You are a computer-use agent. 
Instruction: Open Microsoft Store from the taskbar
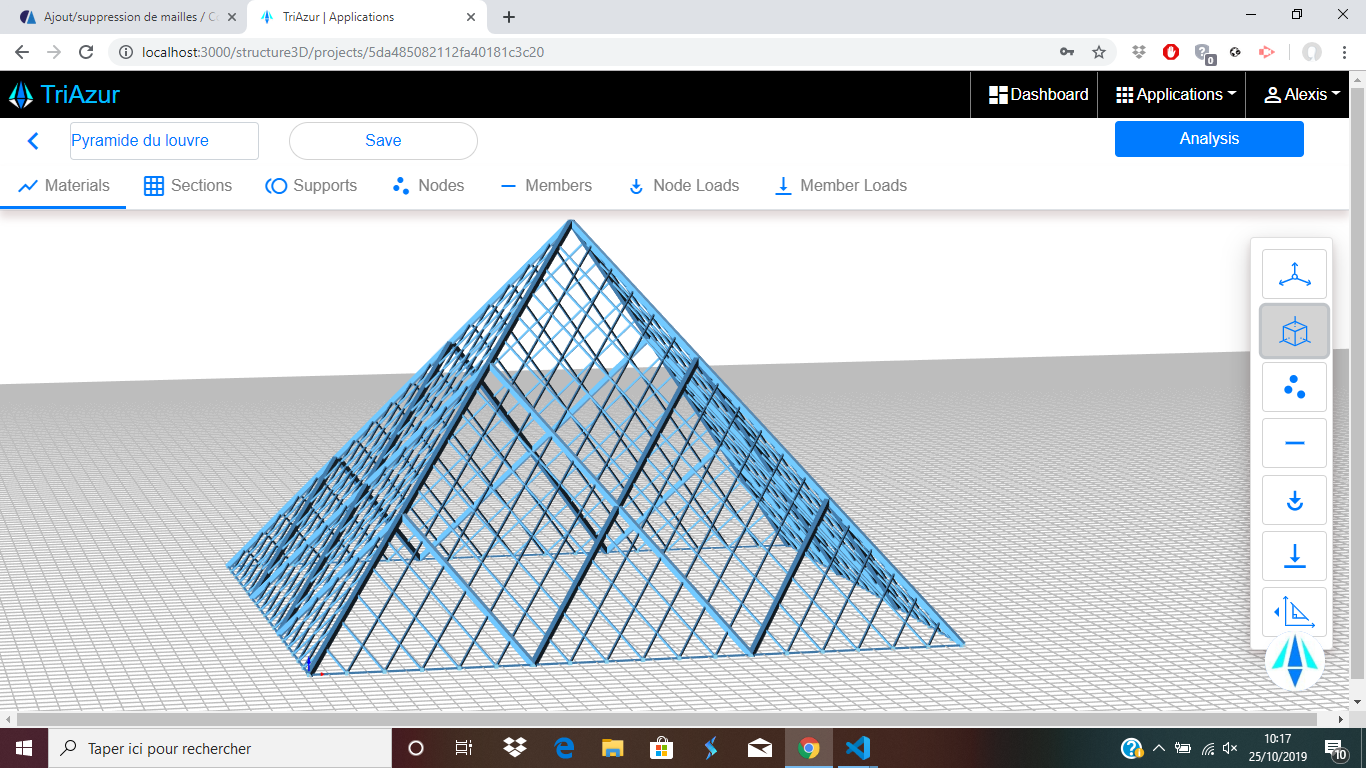click(x=661, y=748)
